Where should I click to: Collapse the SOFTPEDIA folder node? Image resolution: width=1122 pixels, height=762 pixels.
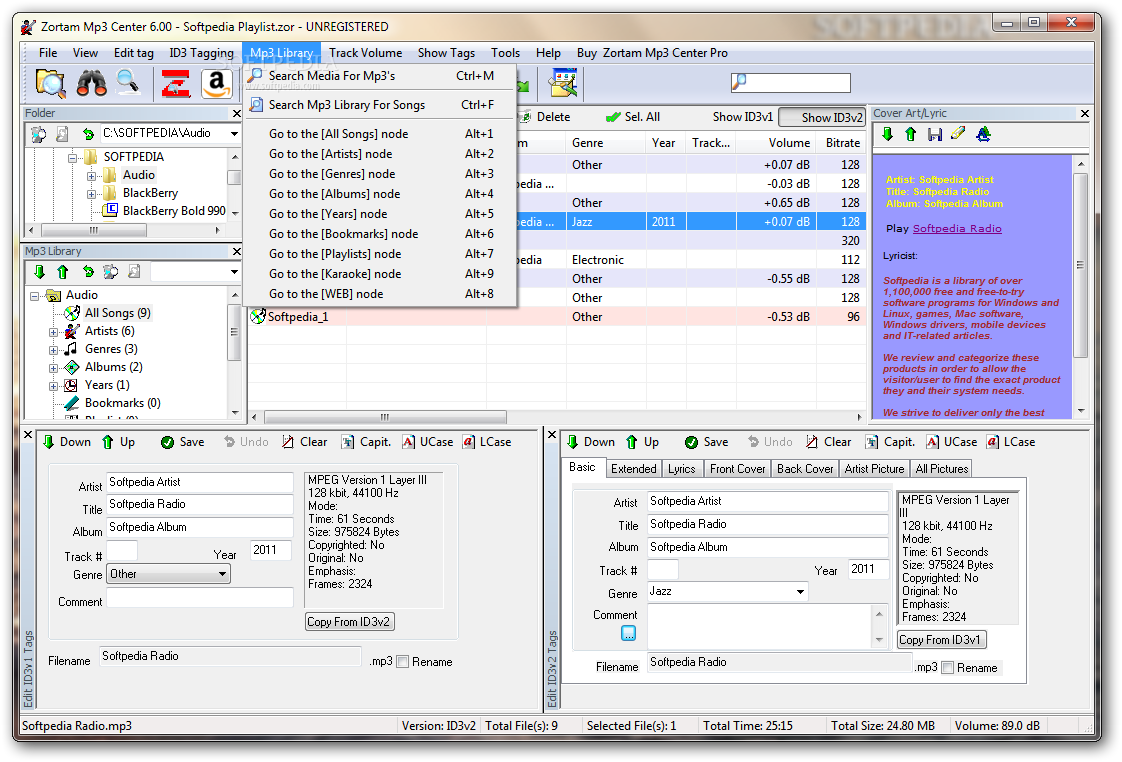[x=72, y=157]
